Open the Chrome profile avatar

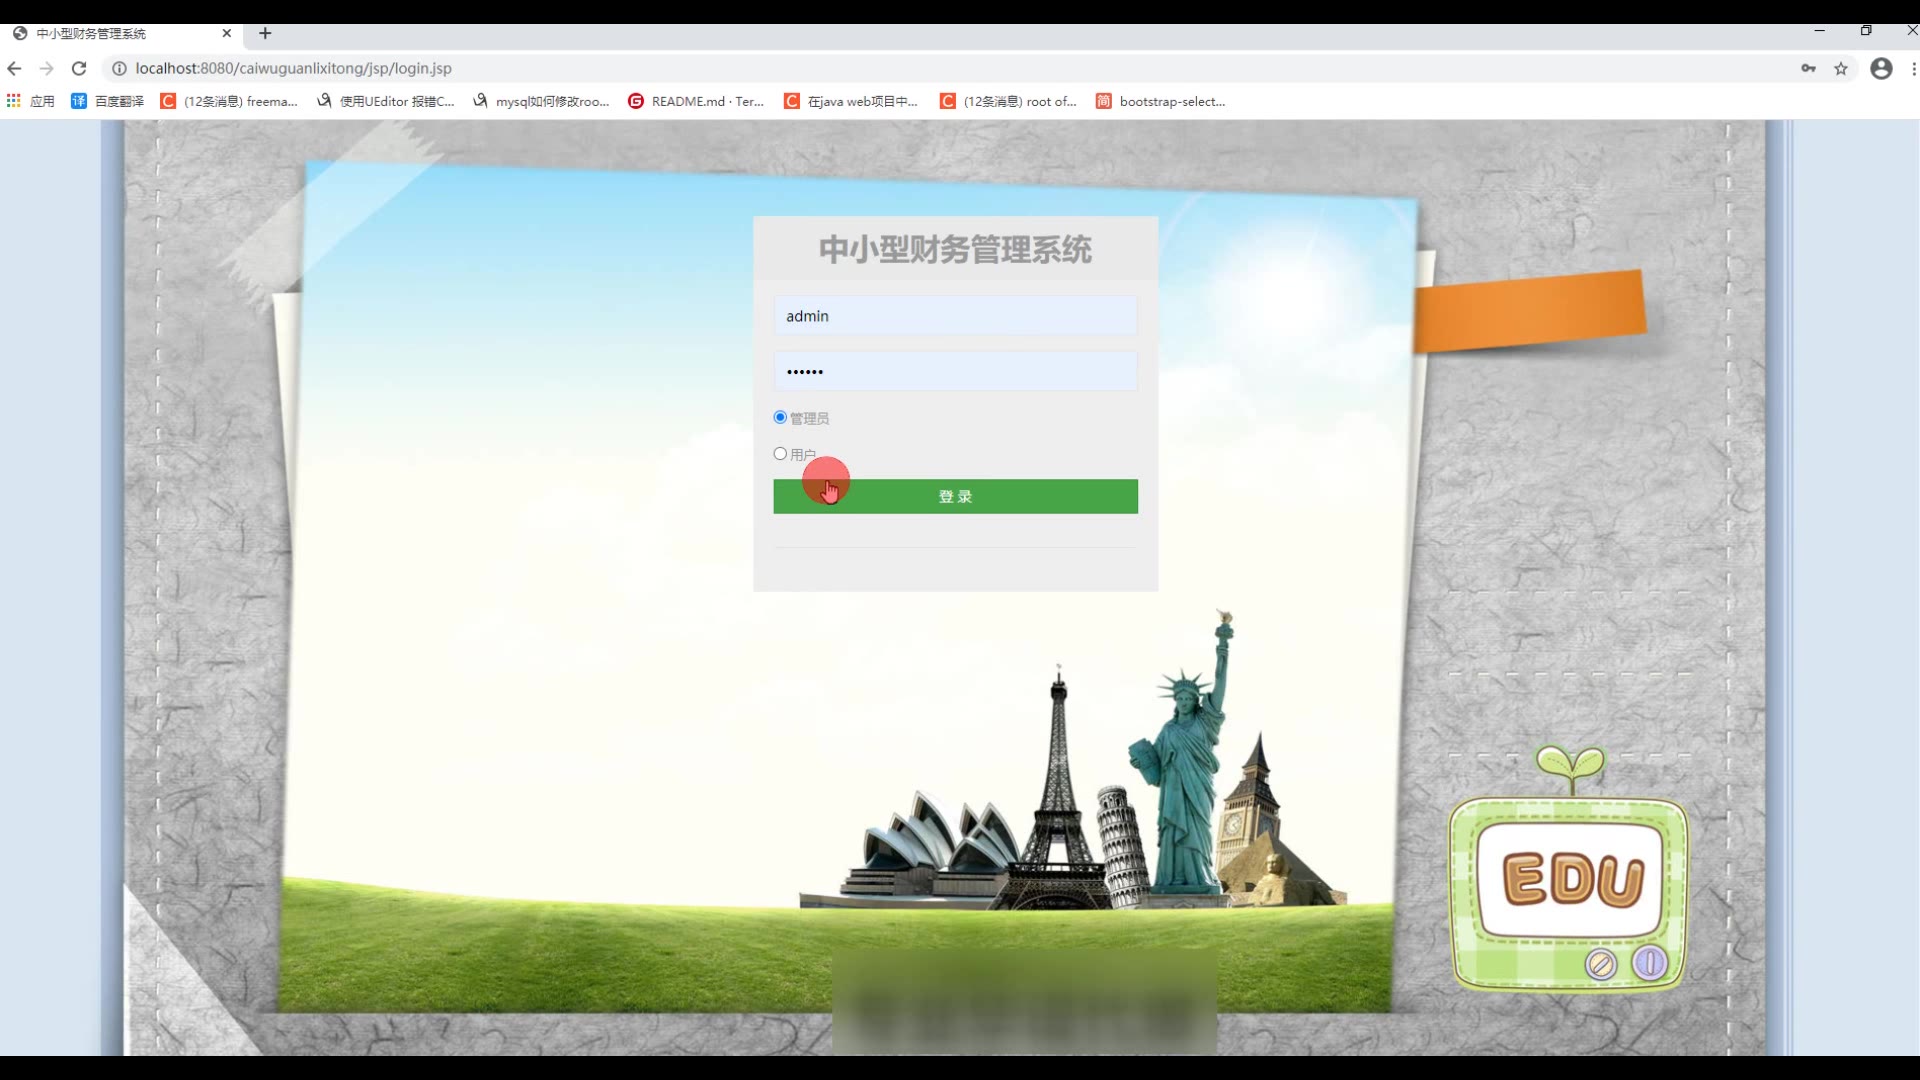tap(1881, 68)
